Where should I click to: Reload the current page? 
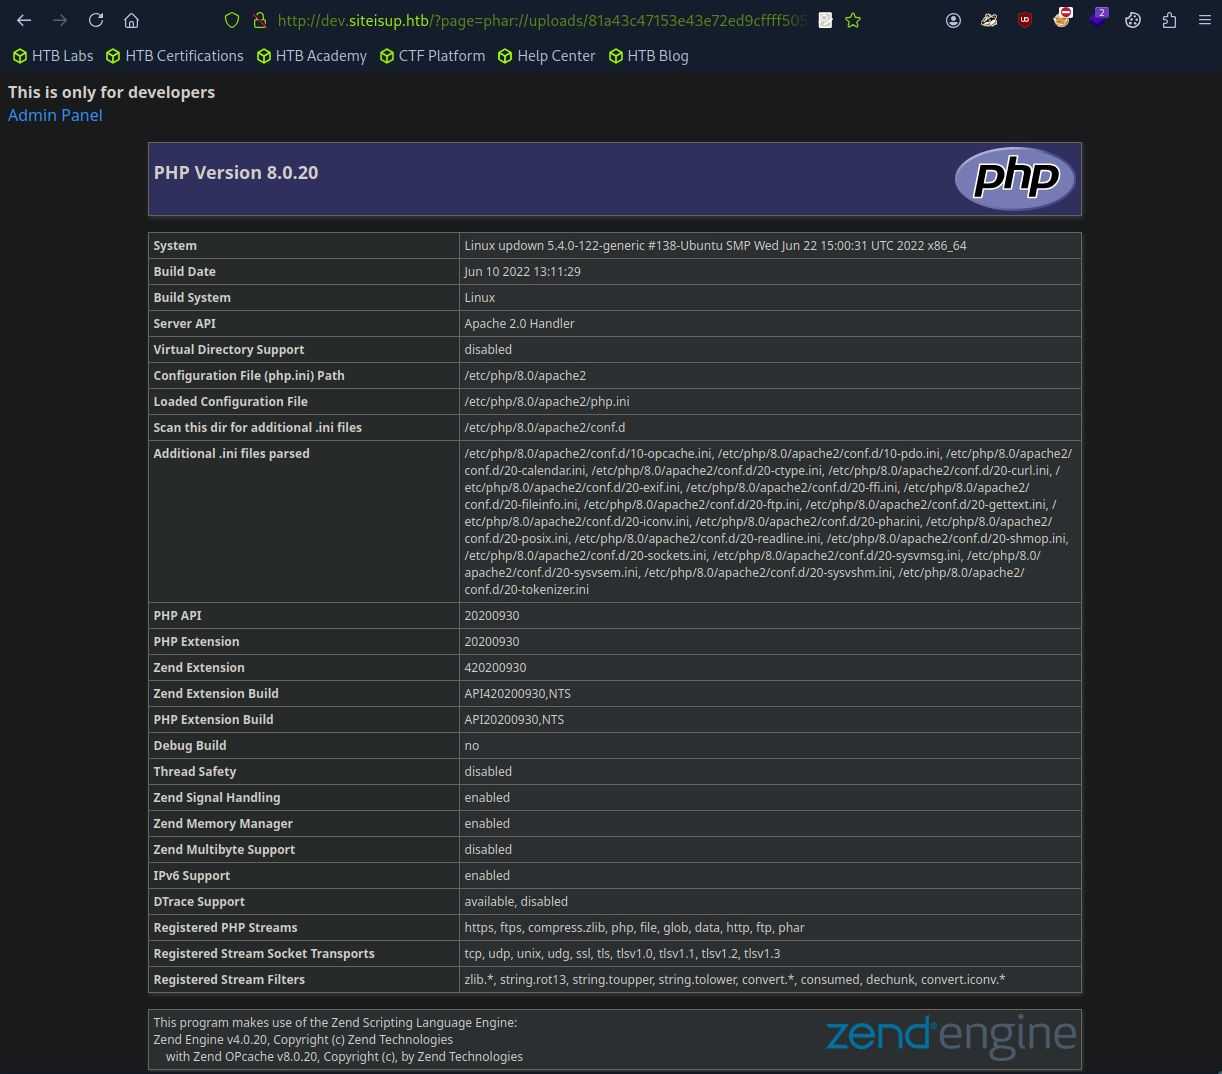pos(96,20)
